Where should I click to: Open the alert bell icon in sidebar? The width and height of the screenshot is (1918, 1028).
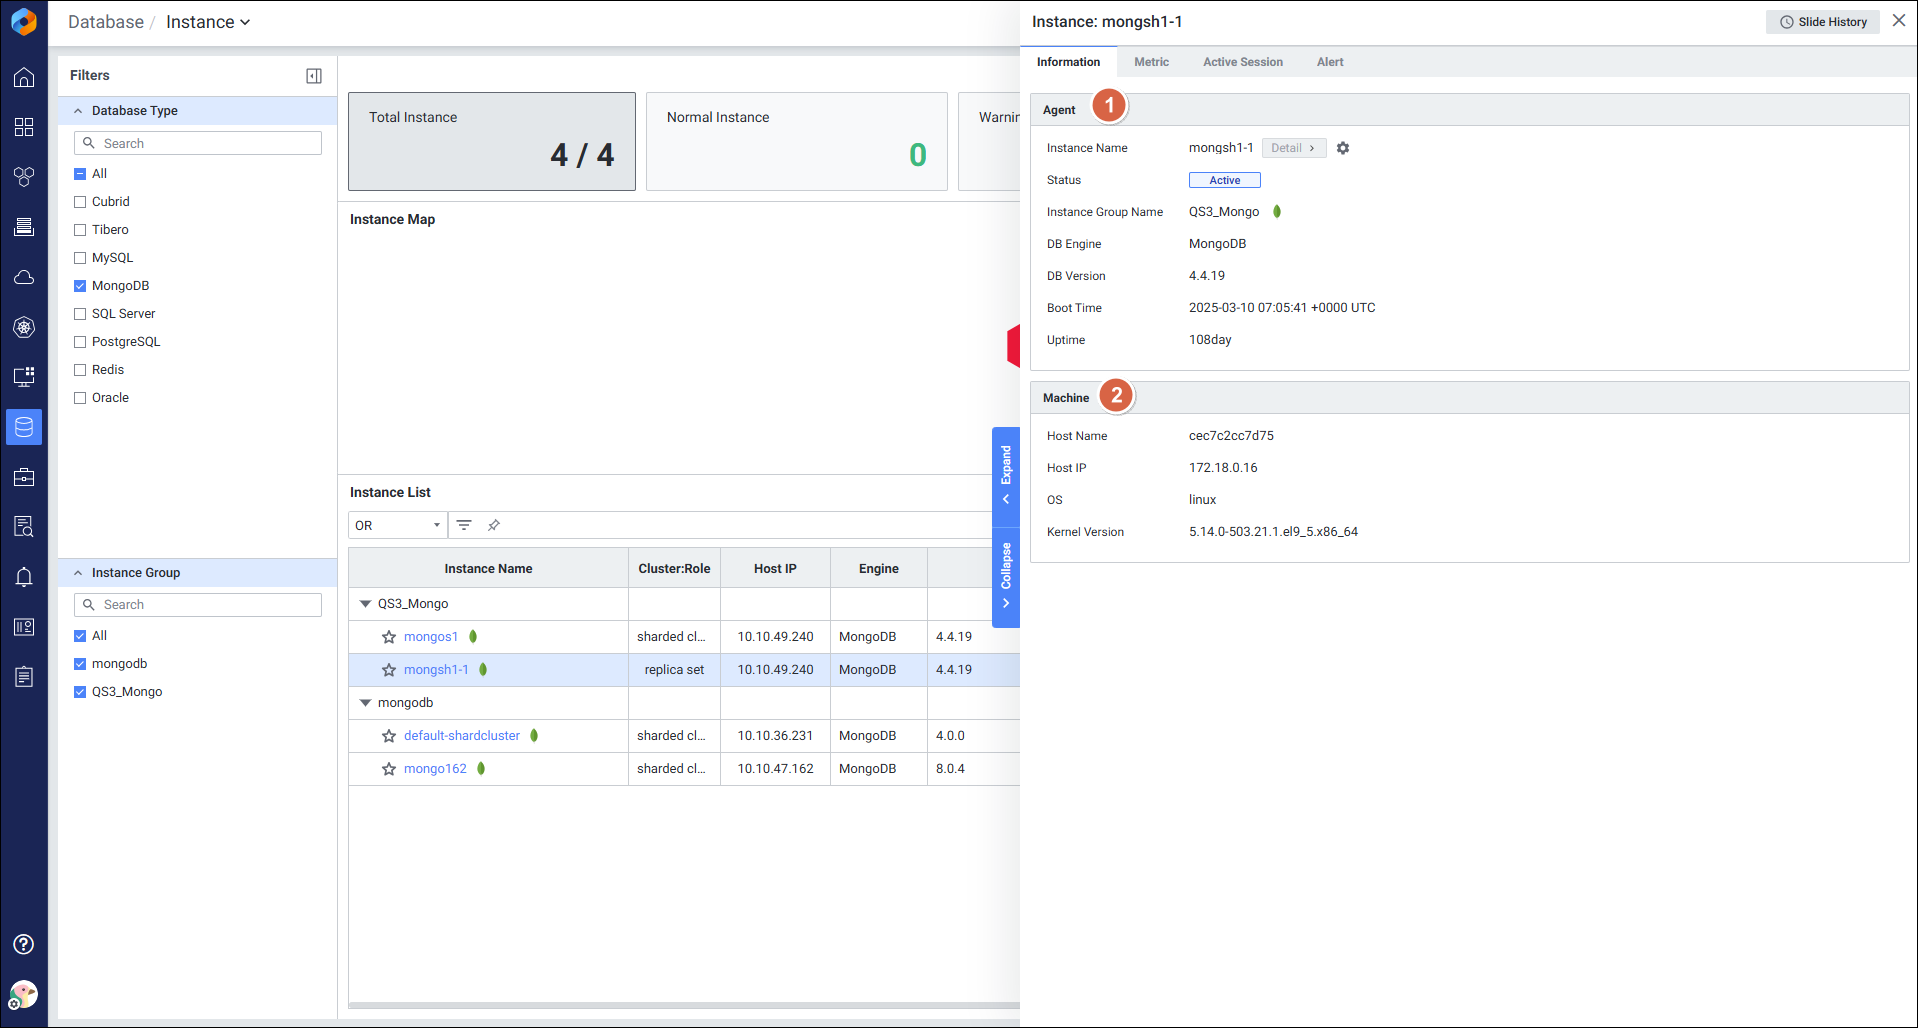[x=24, y=577]
